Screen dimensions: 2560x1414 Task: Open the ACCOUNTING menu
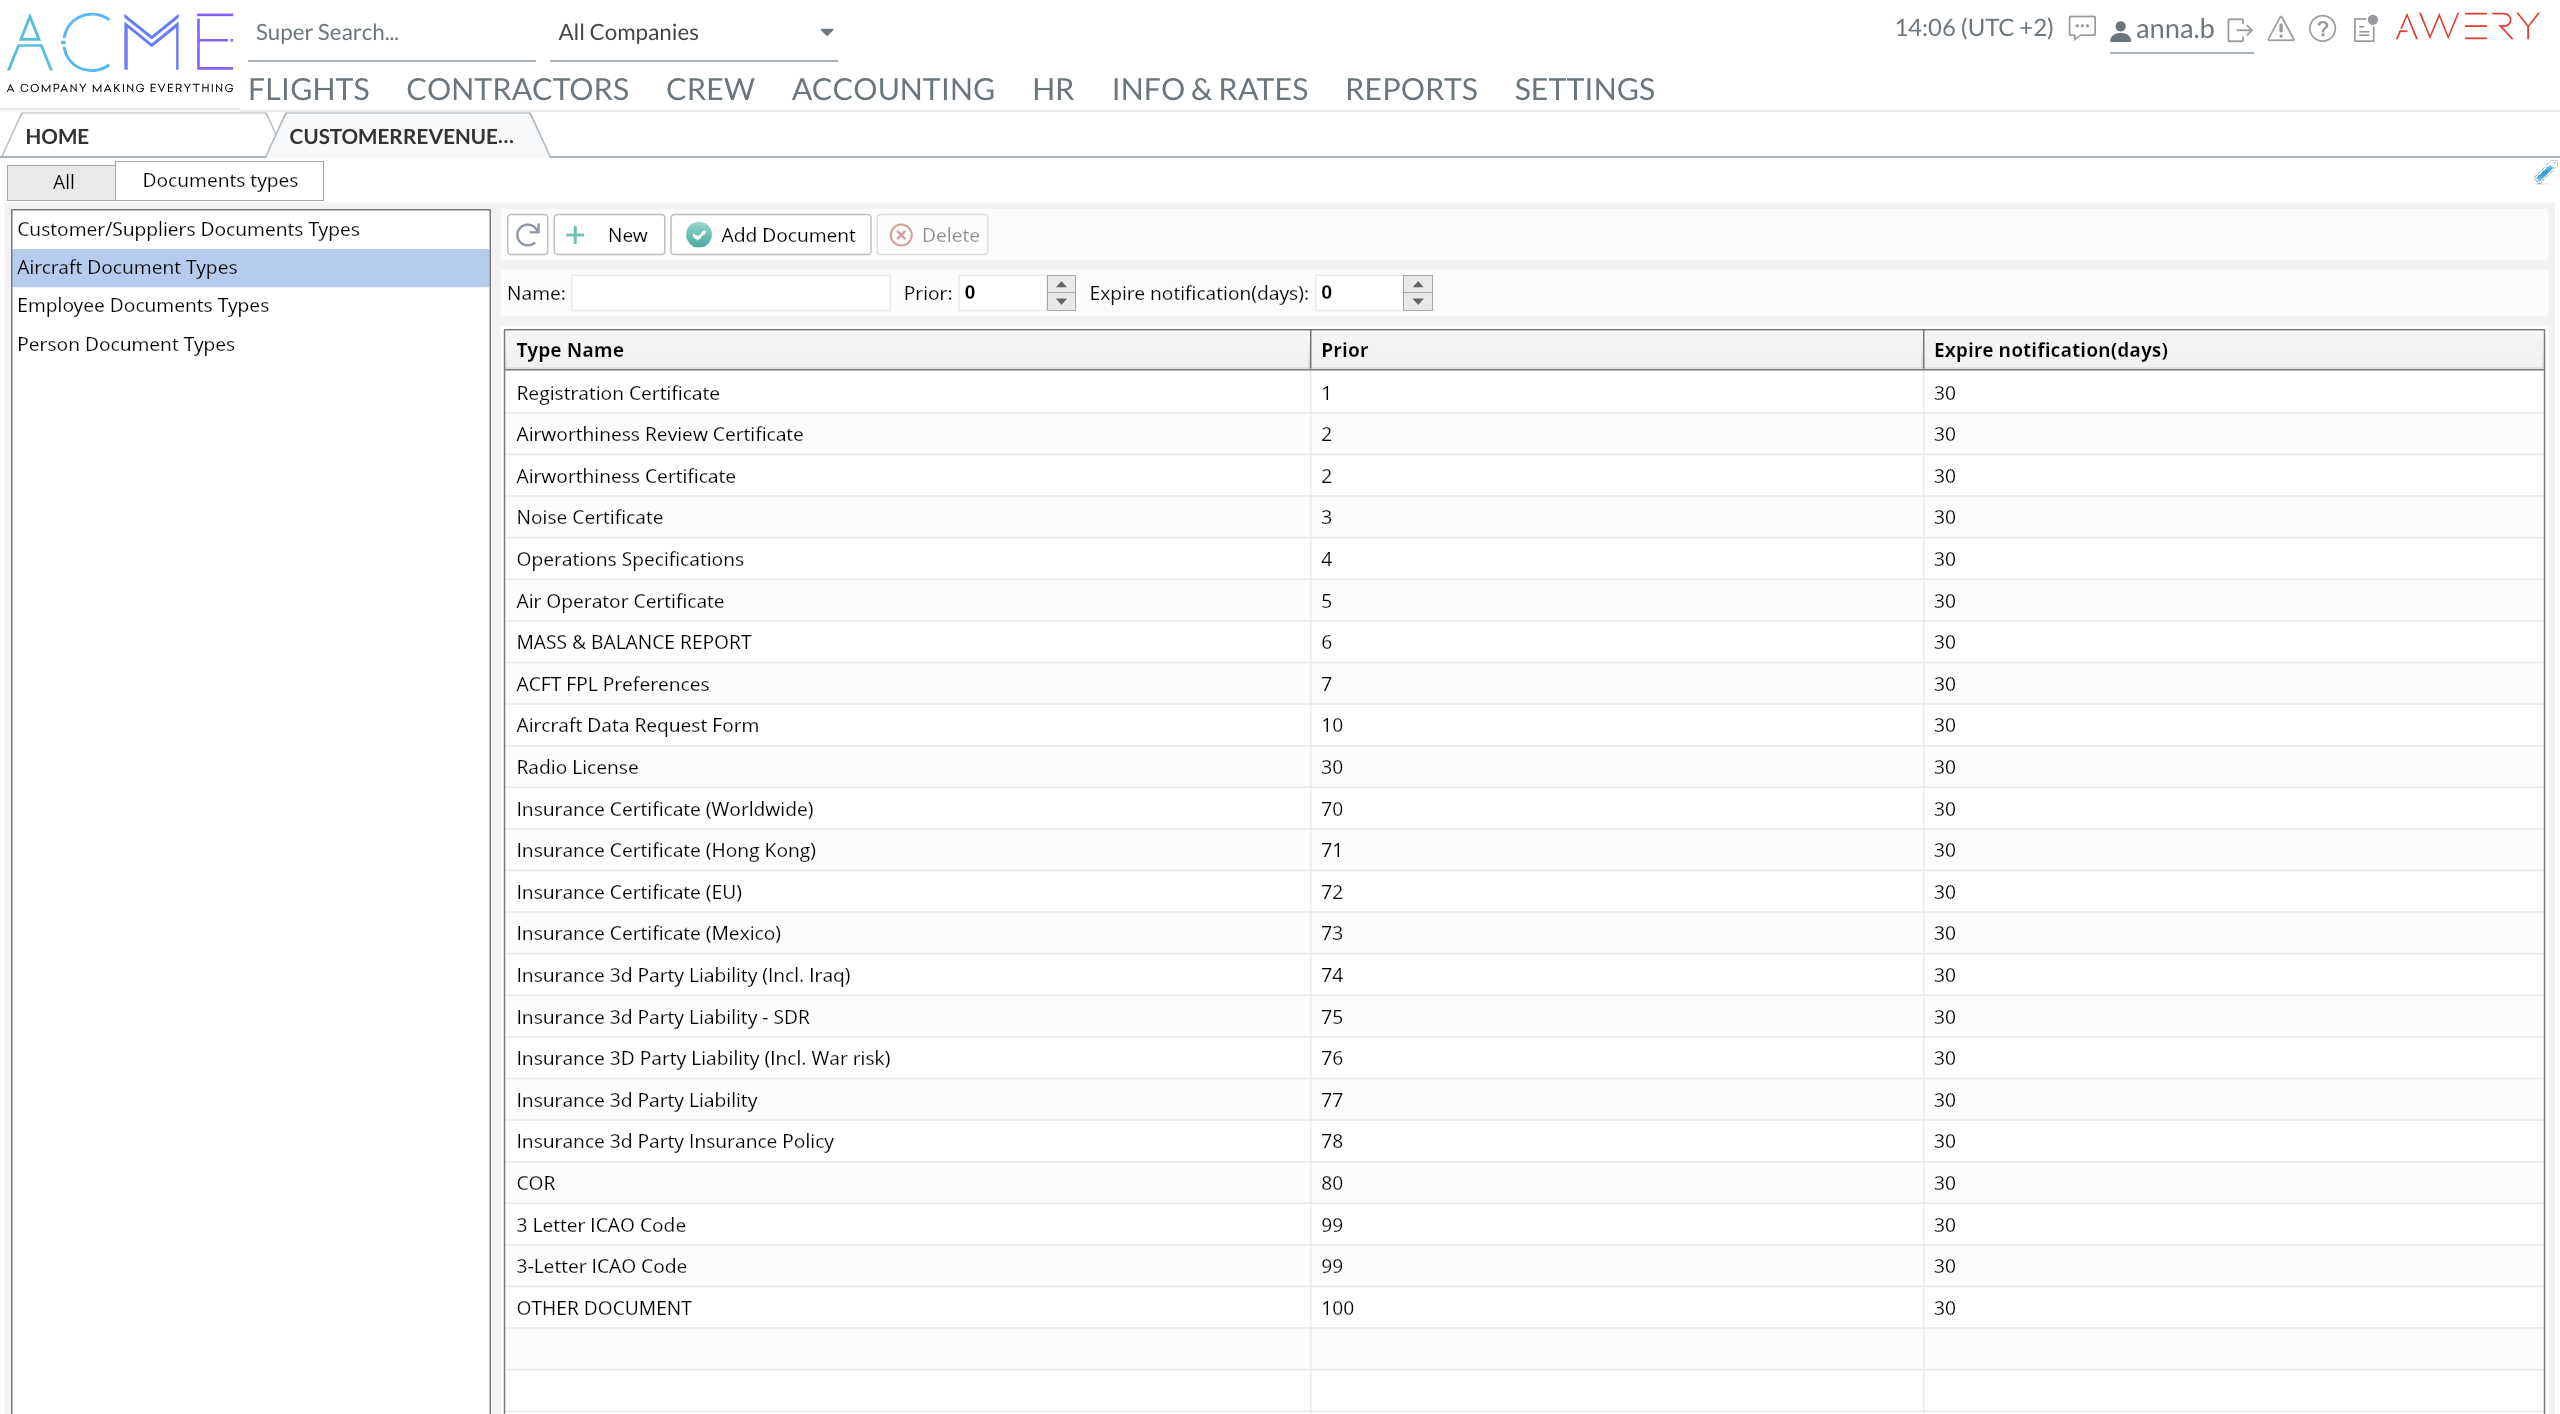pyautogui.click(x=893, y=89)
